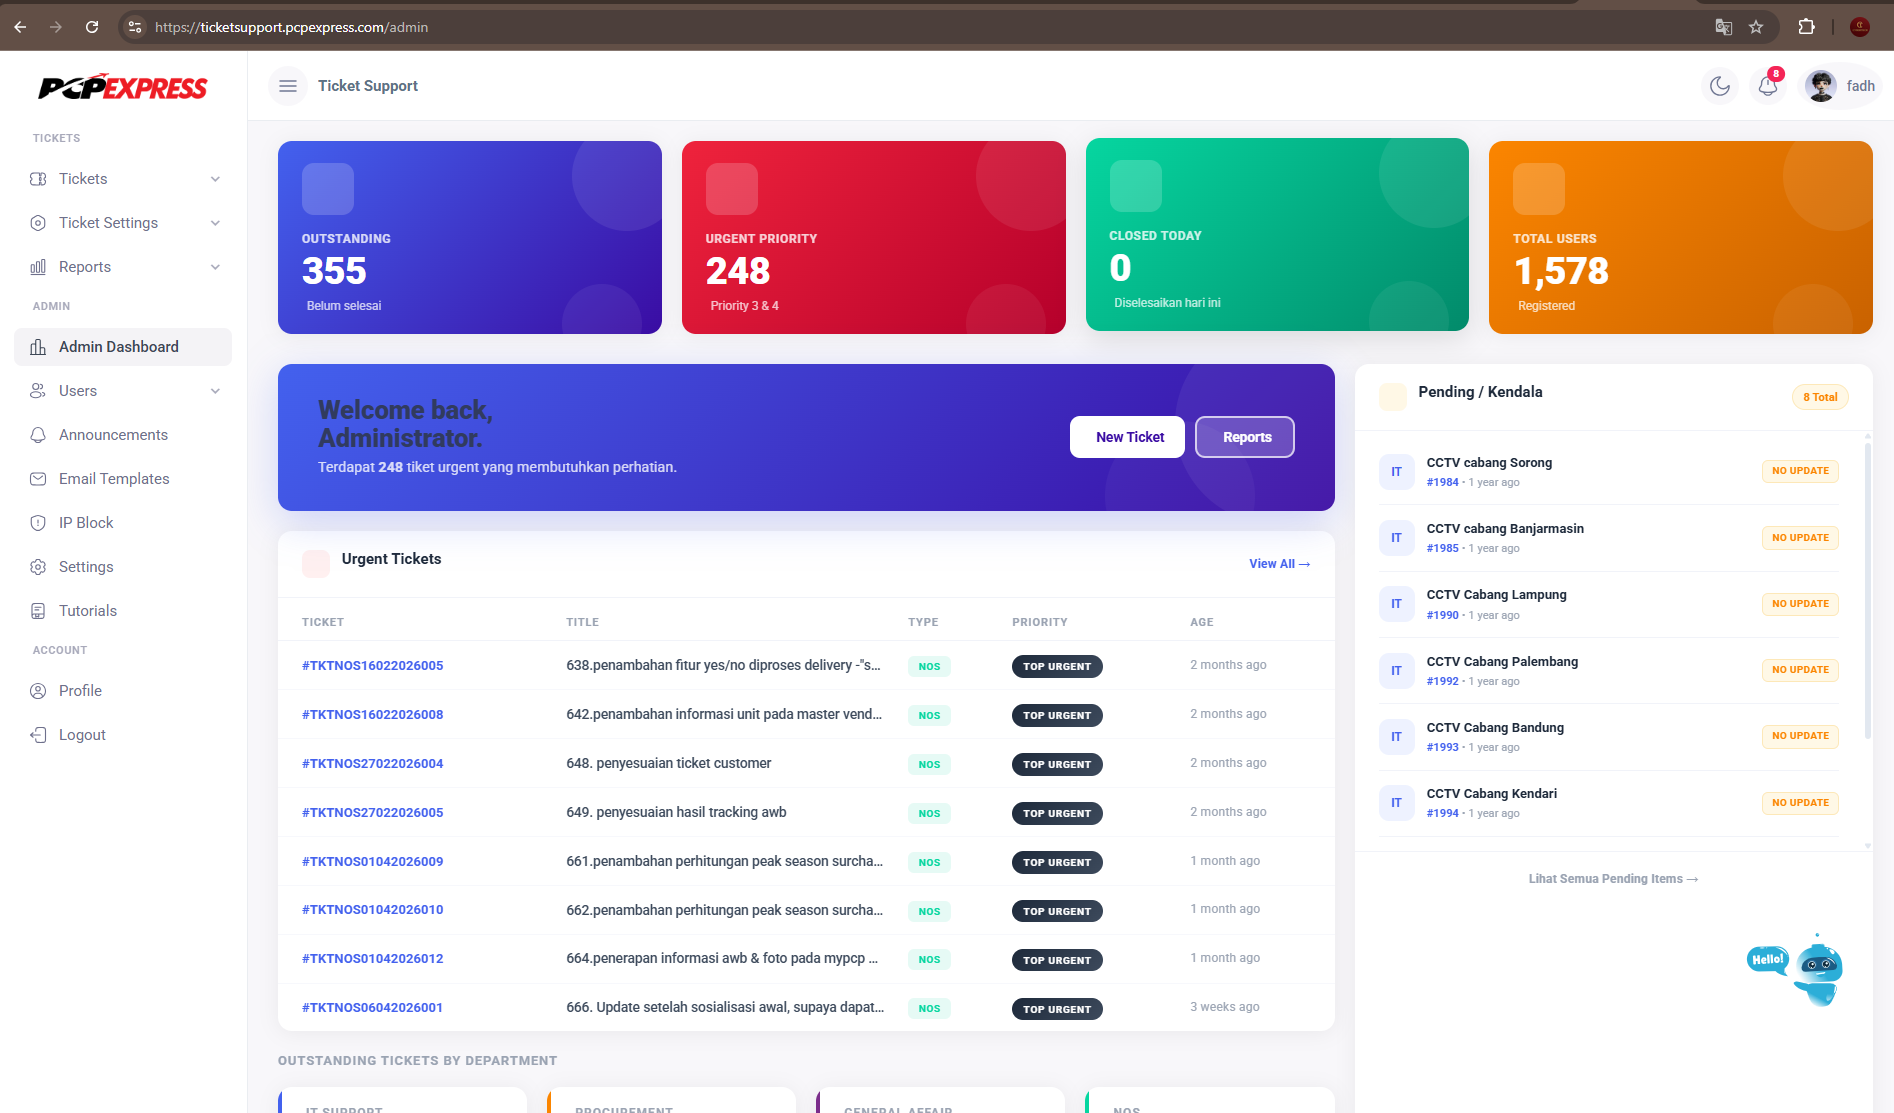
Task: Click title 649. penyesuaian hasil tracking awb
Action: point(676,812)
